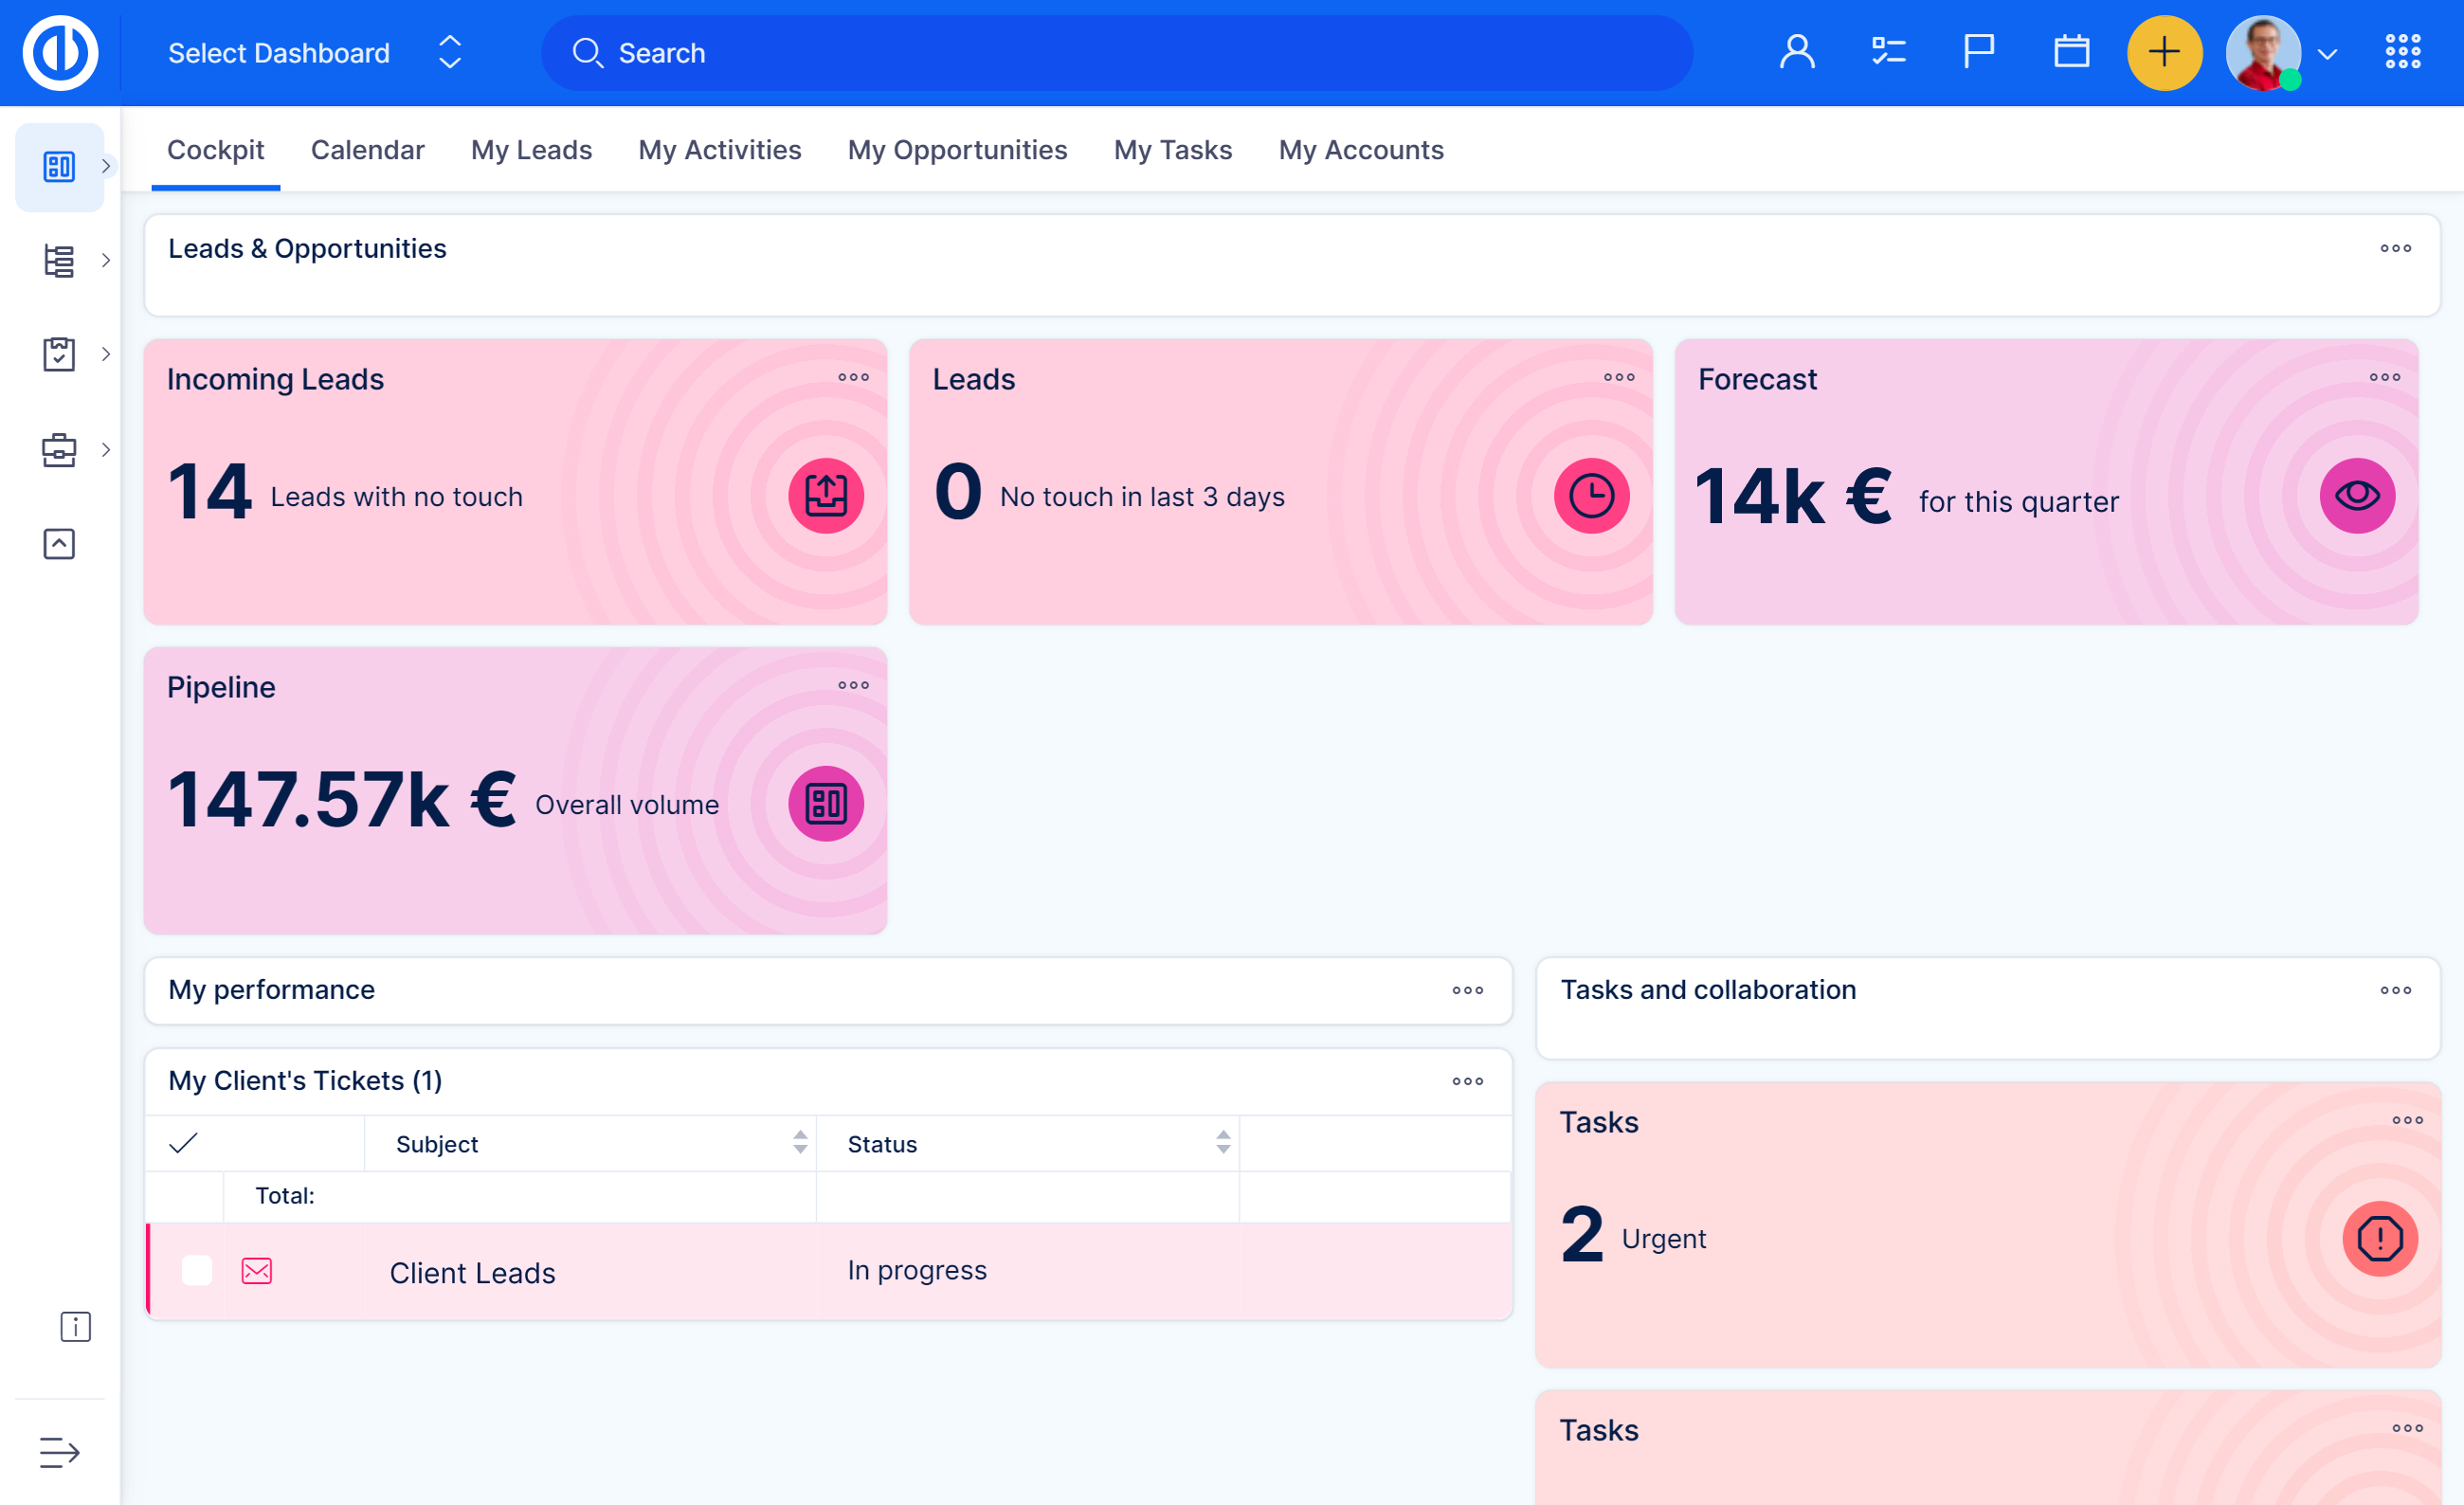
Task: Expand the sidebar with bottom arrow icon
Action: pos(59,1451)
